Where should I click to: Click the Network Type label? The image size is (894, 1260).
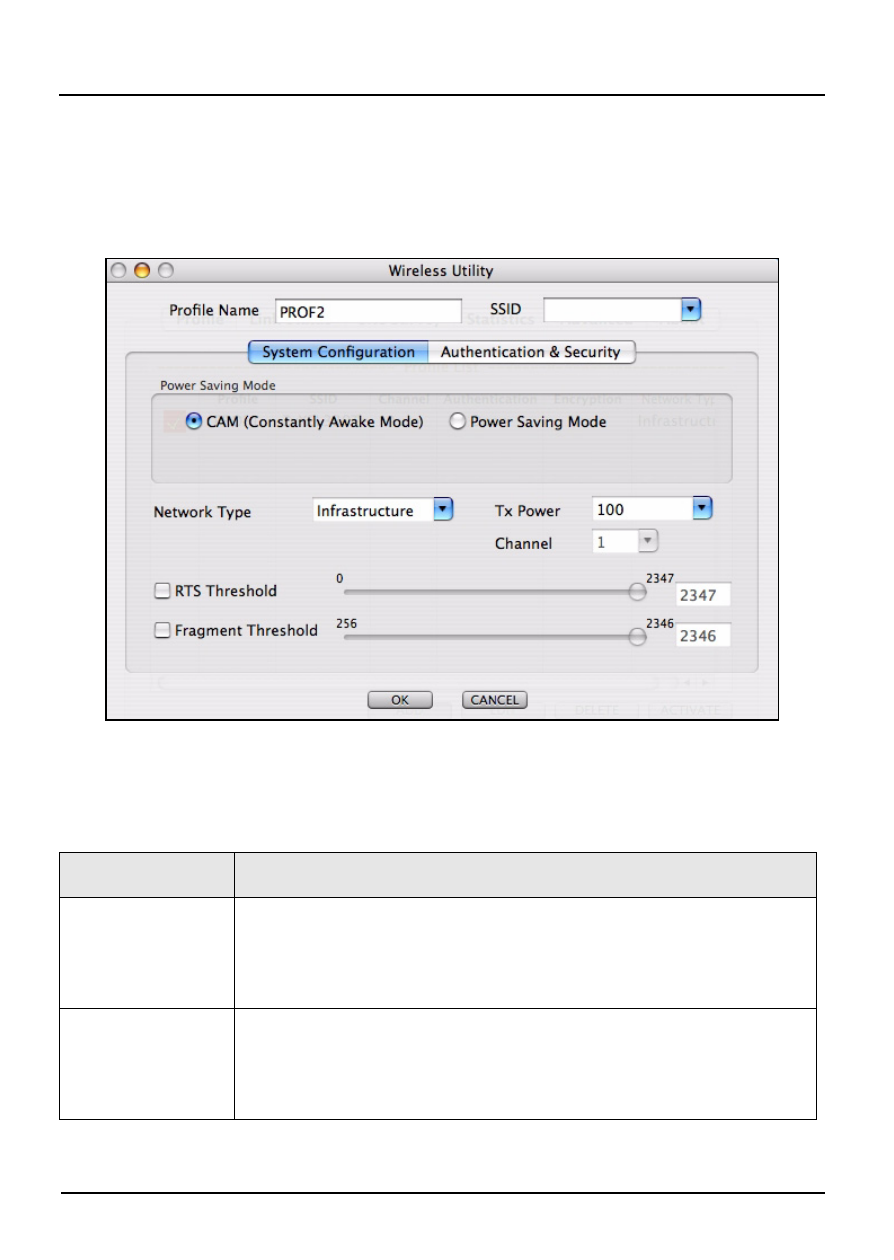coord(202,512)
